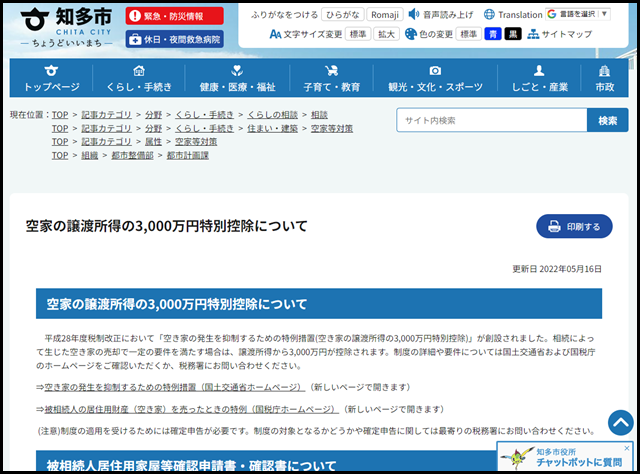Screen dimensions: 640x474
Task: Open 子育て・教育 nav menu
Action: tap(331, 78)
